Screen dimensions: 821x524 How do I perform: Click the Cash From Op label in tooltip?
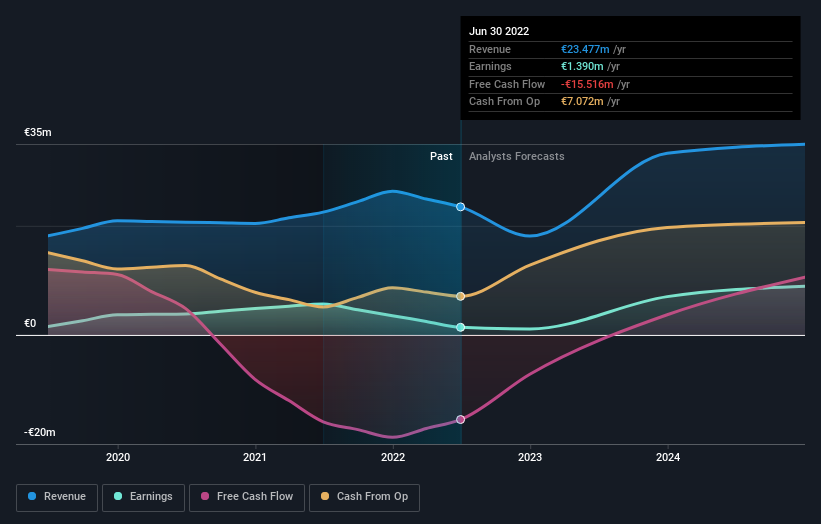tap(504, 102)
